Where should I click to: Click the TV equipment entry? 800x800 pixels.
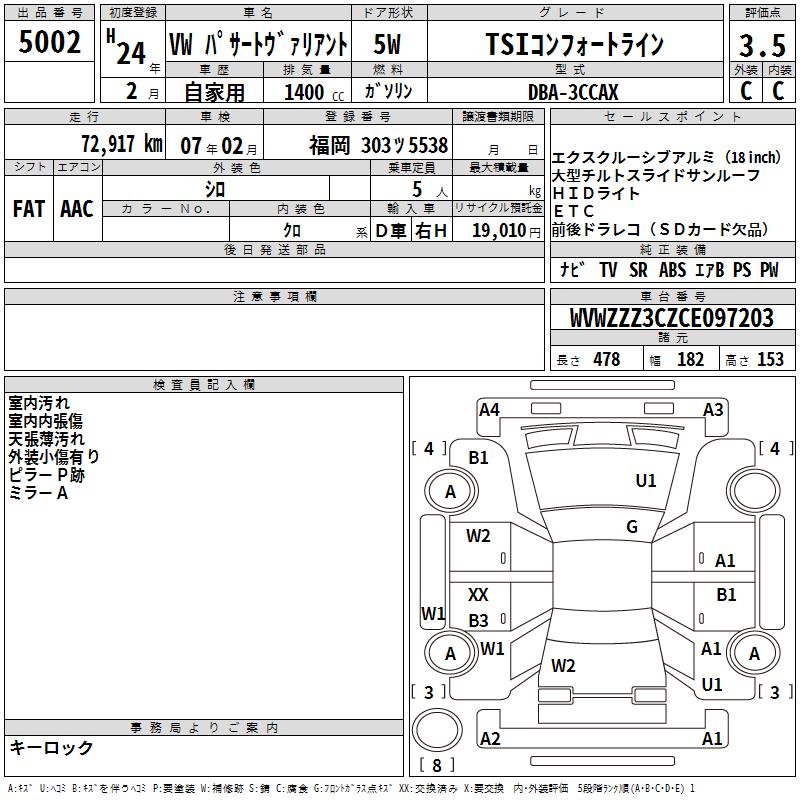pyautogui.click(x=608, y=270)
